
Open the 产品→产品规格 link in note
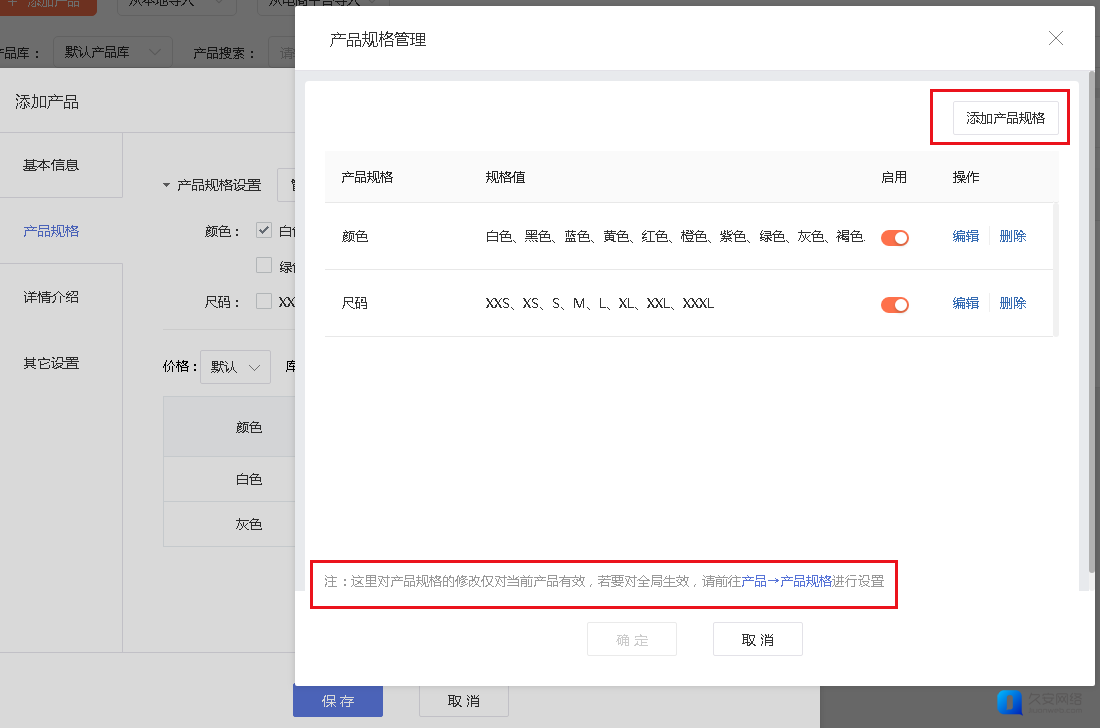pyautogui.click(x=786, y=581)
